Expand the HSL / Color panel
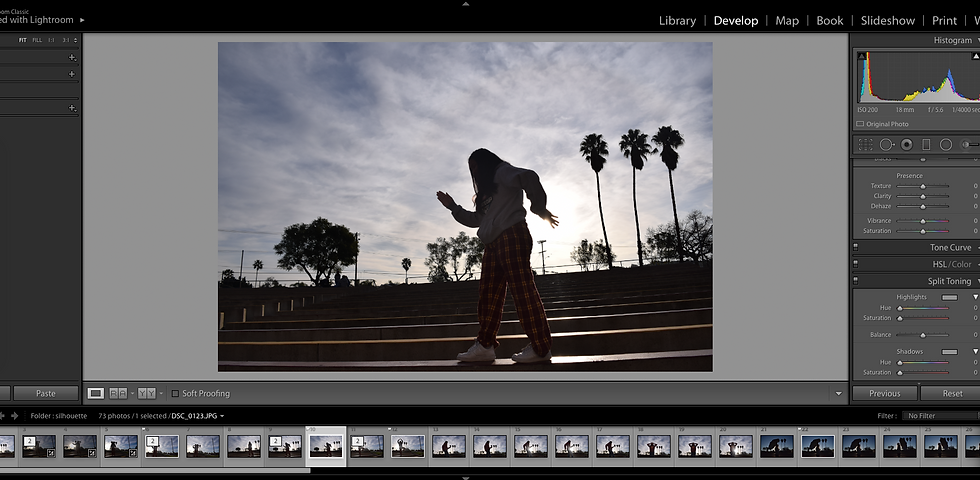The height and width of the screenshot is (480, 980). coord(977,264)
